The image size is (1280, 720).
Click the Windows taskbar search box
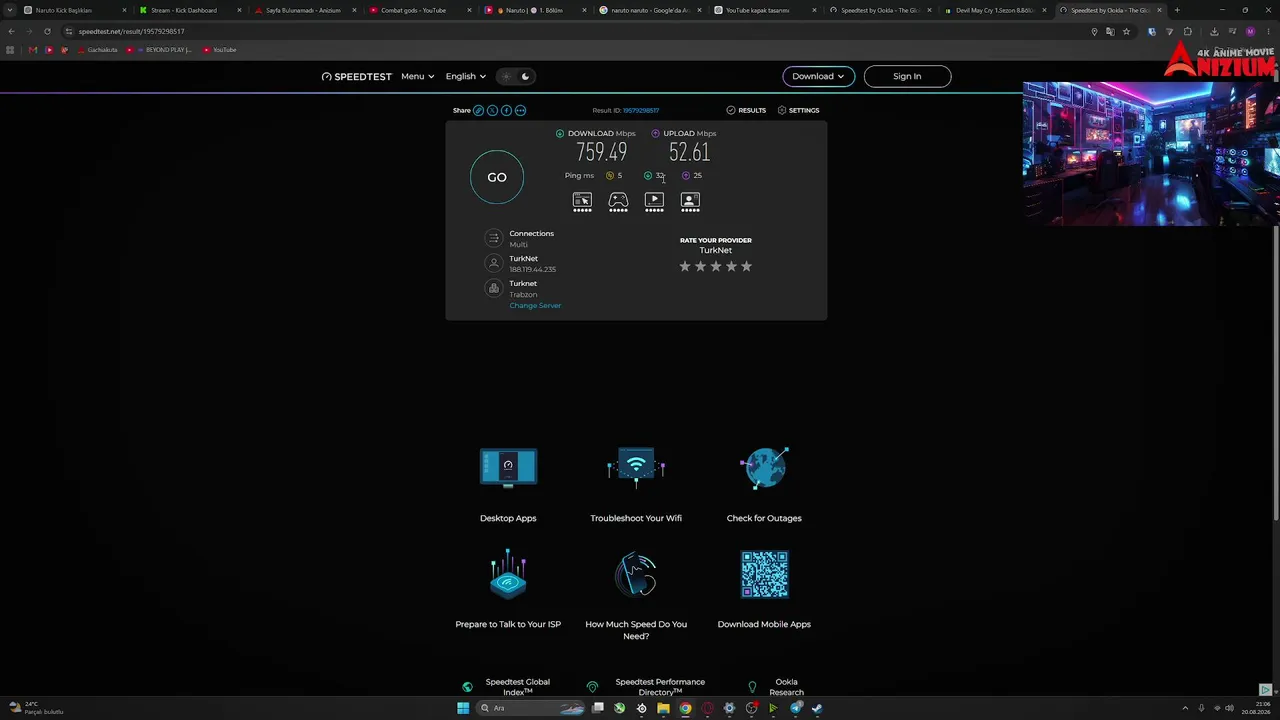point(532,708)
